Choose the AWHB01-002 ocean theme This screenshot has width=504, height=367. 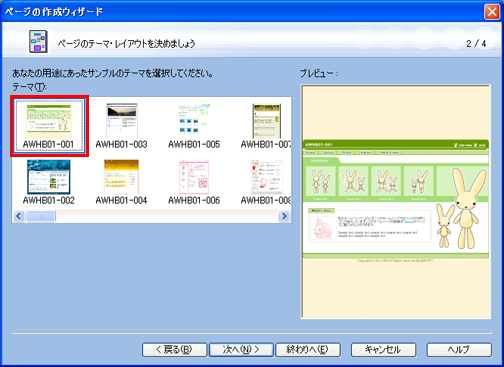click(x=49, y=182)
